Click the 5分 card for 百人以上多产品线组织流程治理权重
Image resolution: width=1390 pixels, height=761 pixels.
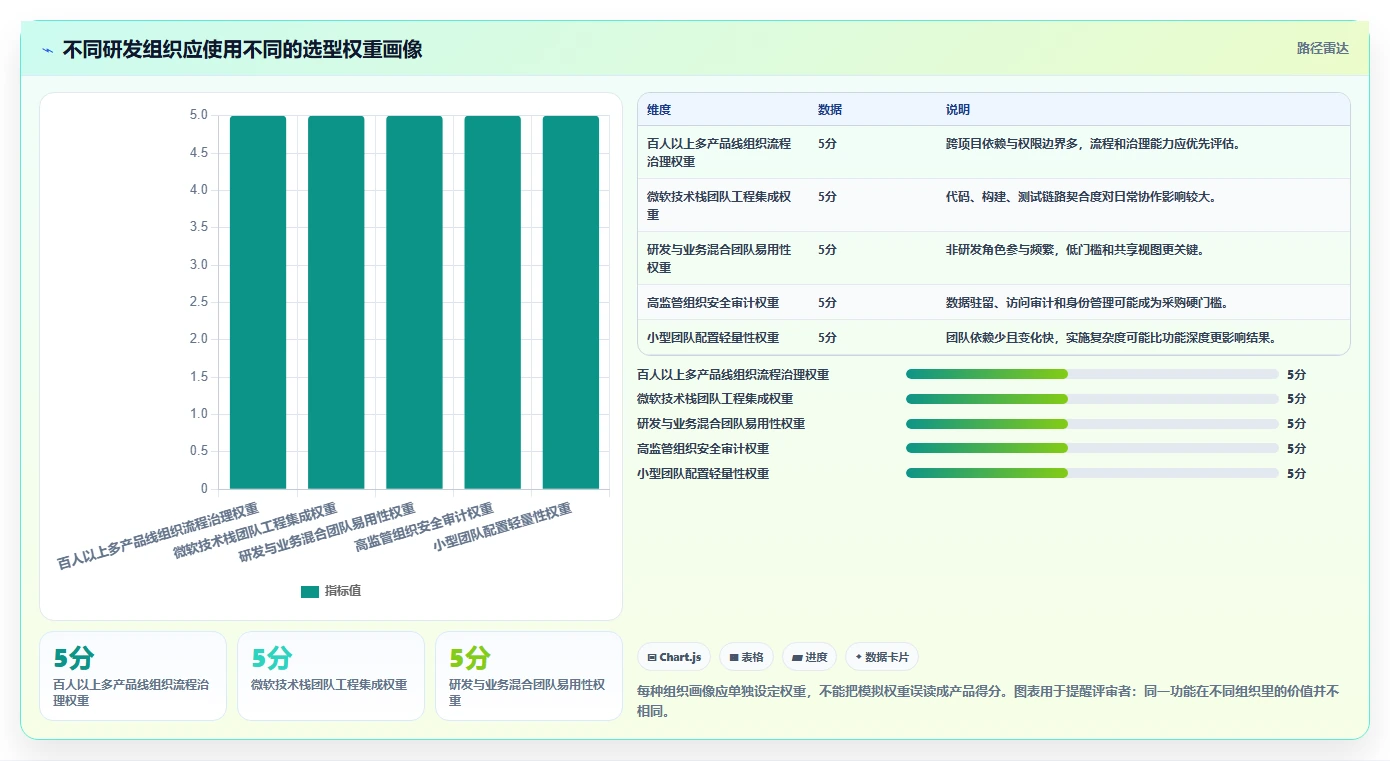pos(133,676)
